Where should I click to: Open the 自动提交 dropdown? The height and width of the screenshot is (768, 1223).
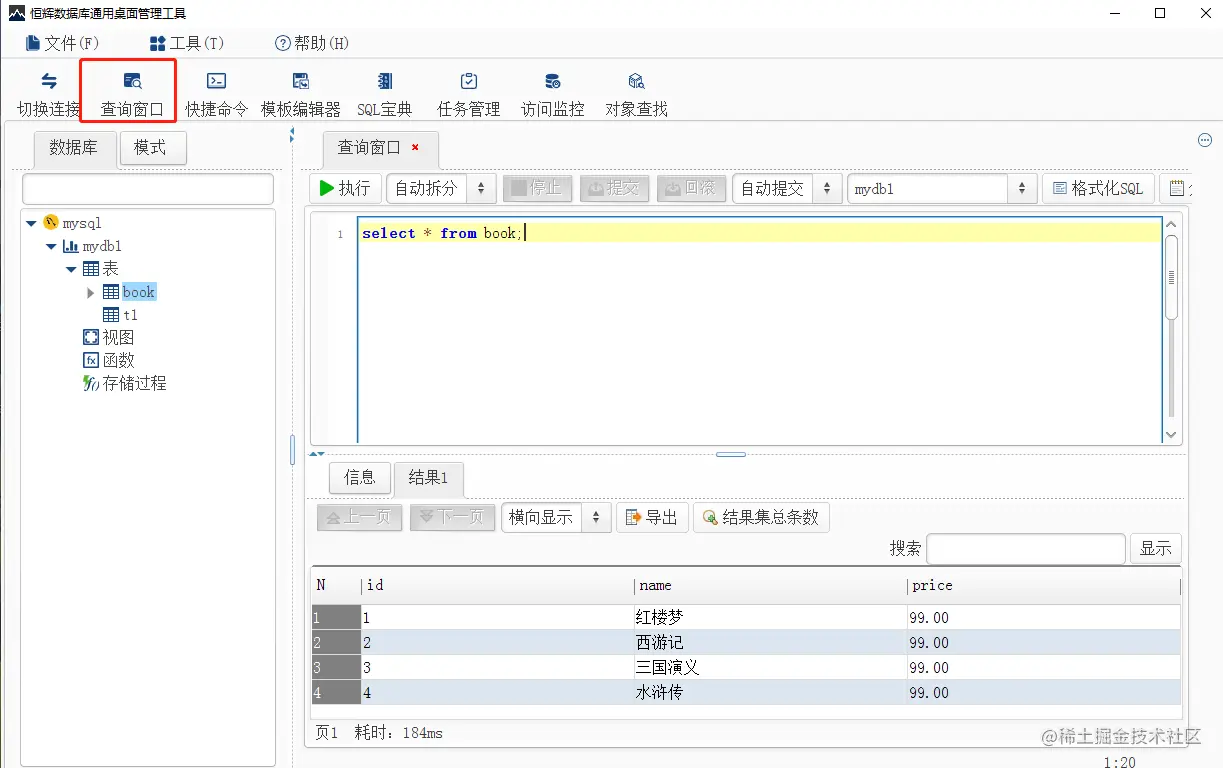pyautogui.click(x=787, y=188)
